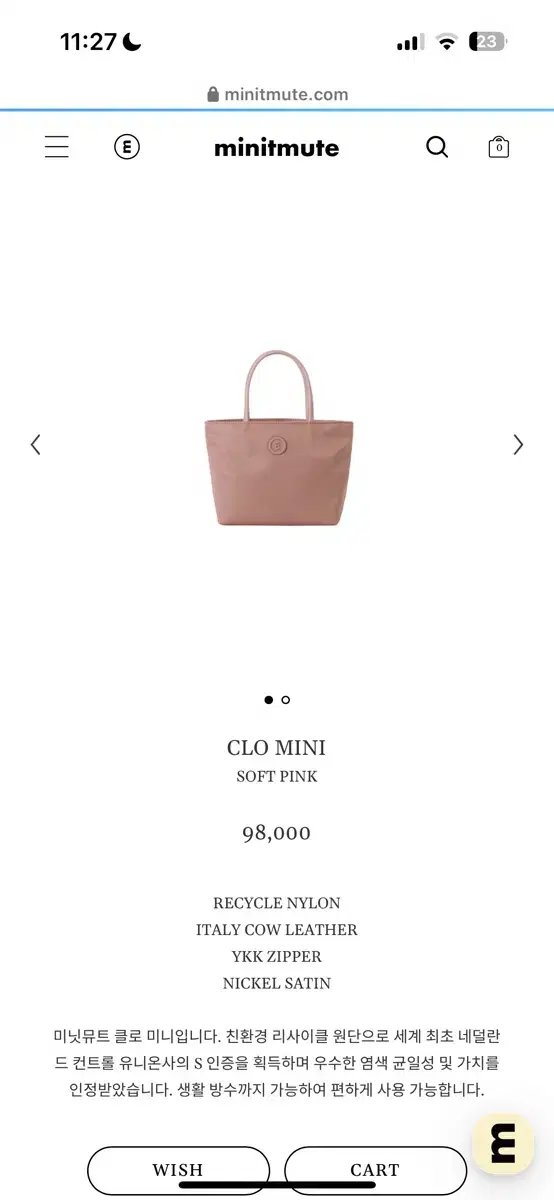Tap the battery indicator in status bar
Viewport: 554px width, 1200px height.
[x=490, y=42]
